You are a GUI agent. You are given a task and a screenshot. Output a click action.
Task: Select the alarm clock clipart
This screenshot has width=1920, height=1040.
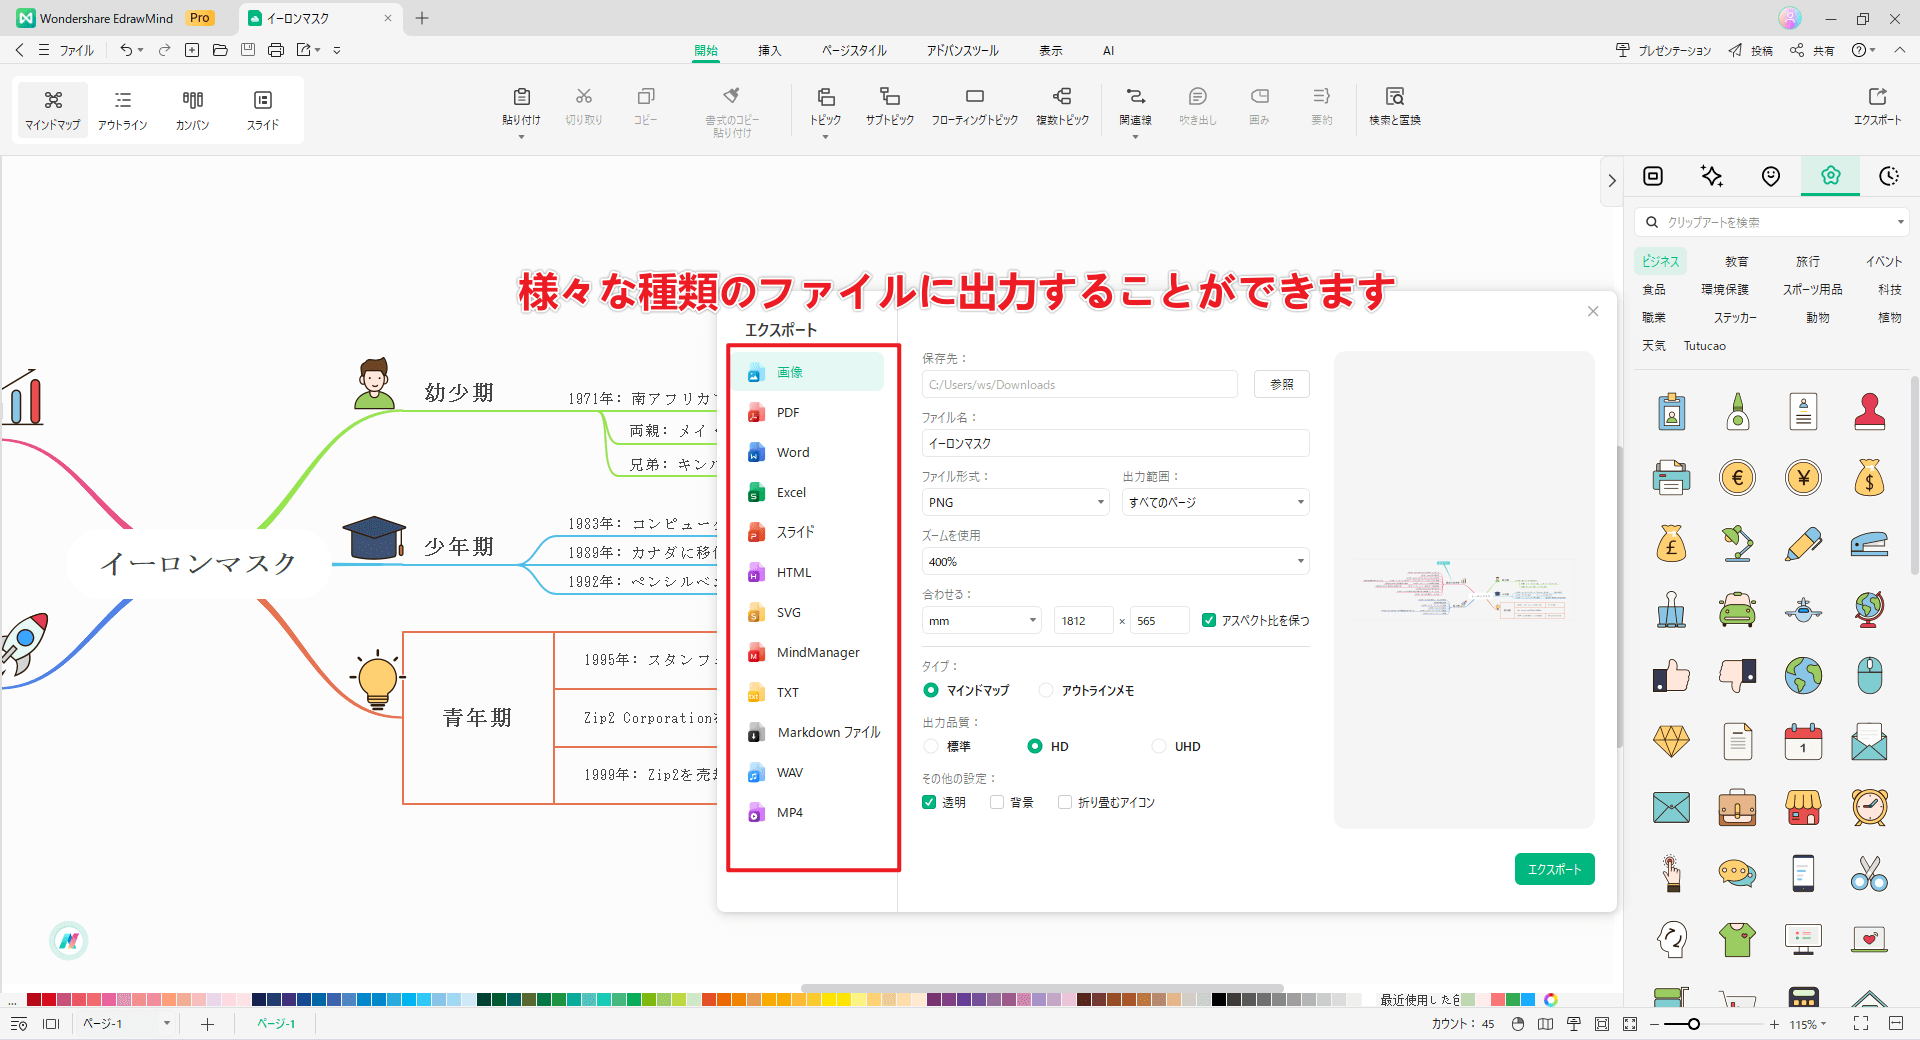tap(1869, 807)
